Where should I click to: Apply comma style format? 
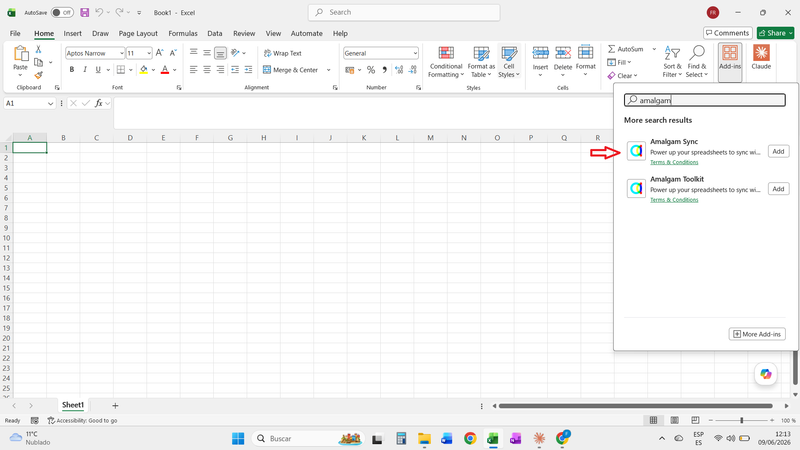point(384,70)
